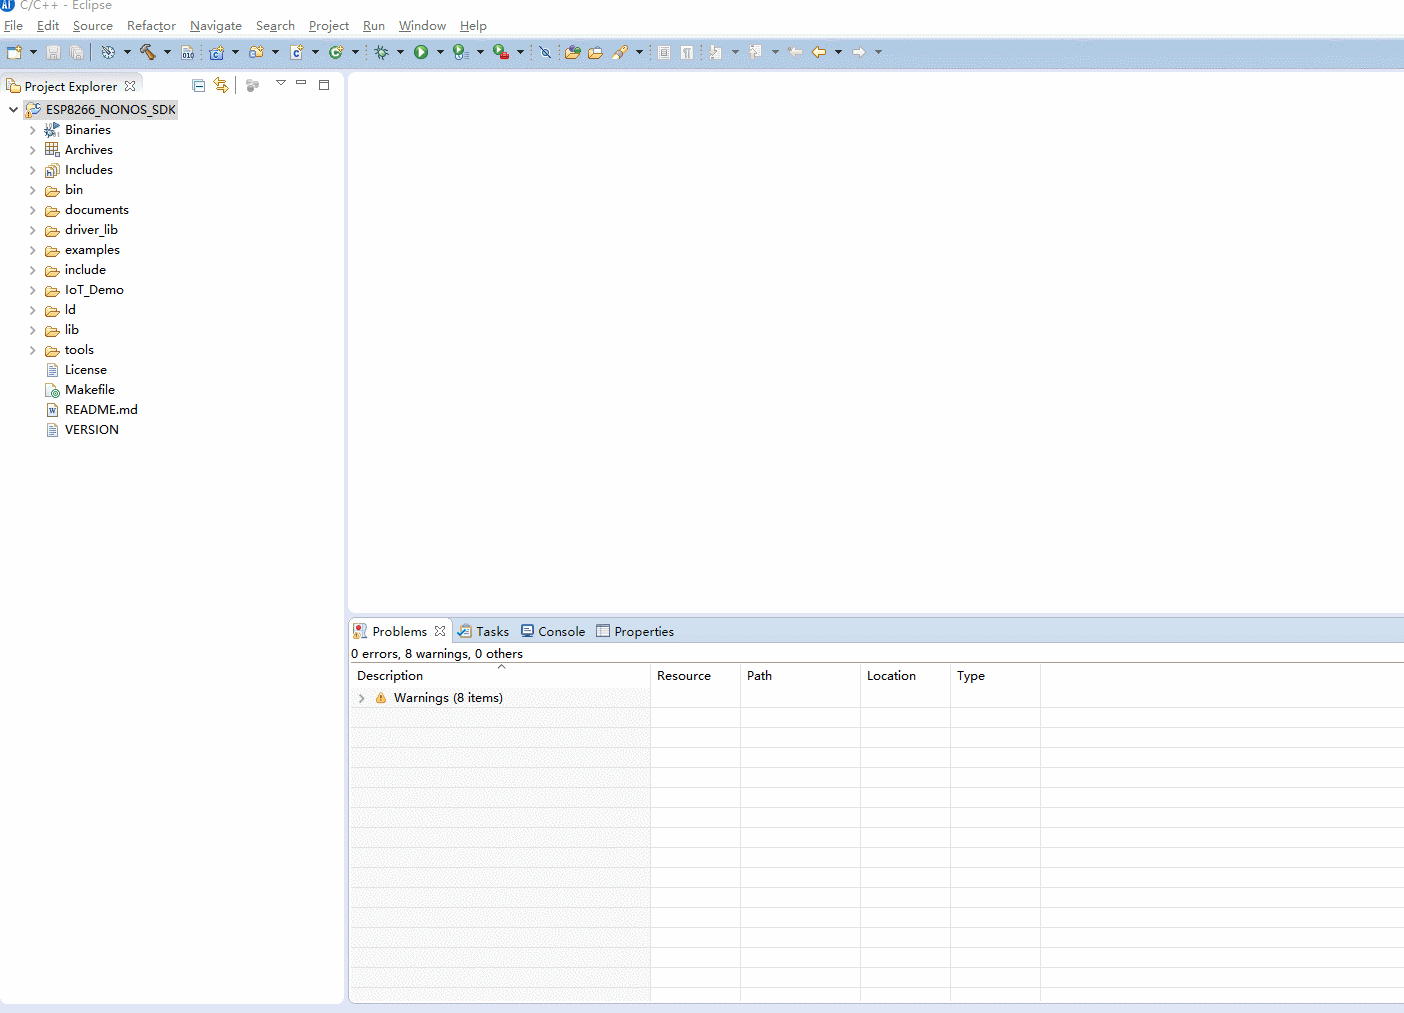This screenshot has width=1404, height=1013.
Task: Click the Path column header
Action: [x=801, y=676]
